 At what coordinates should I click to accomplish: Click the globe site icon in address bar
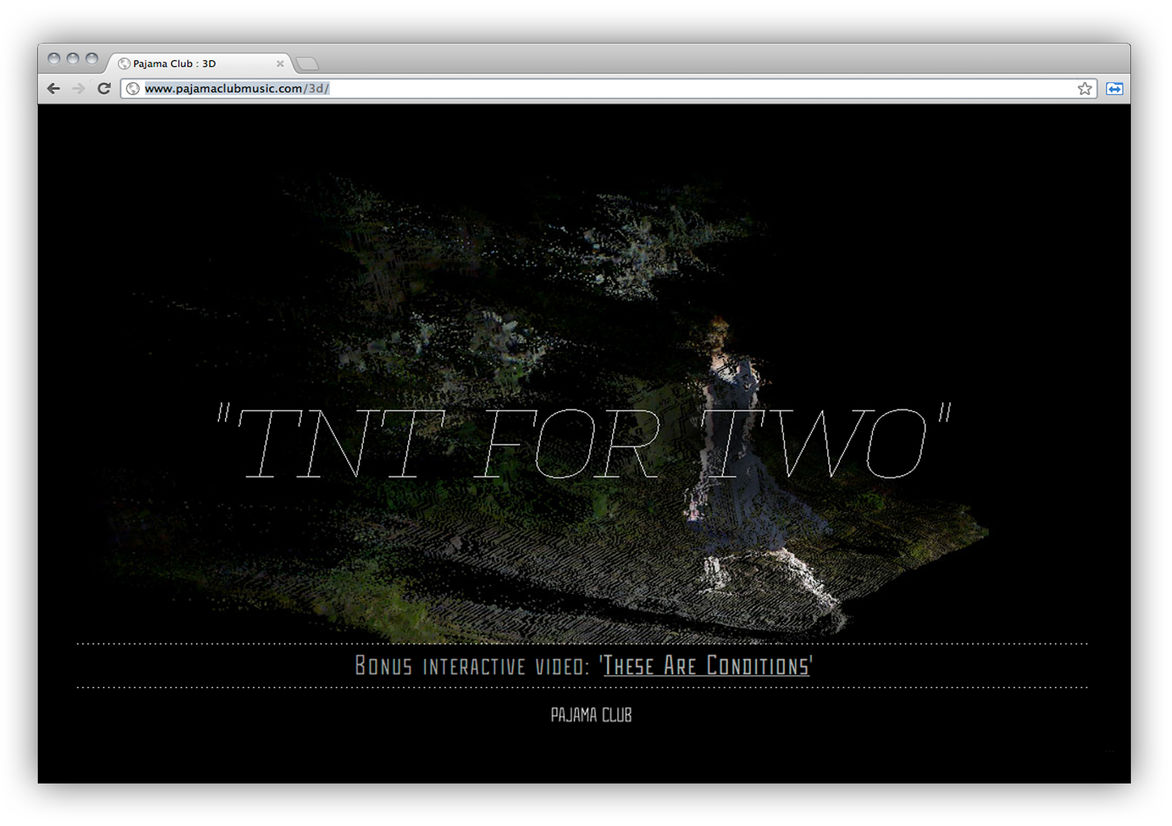click(x=132, y=89)
